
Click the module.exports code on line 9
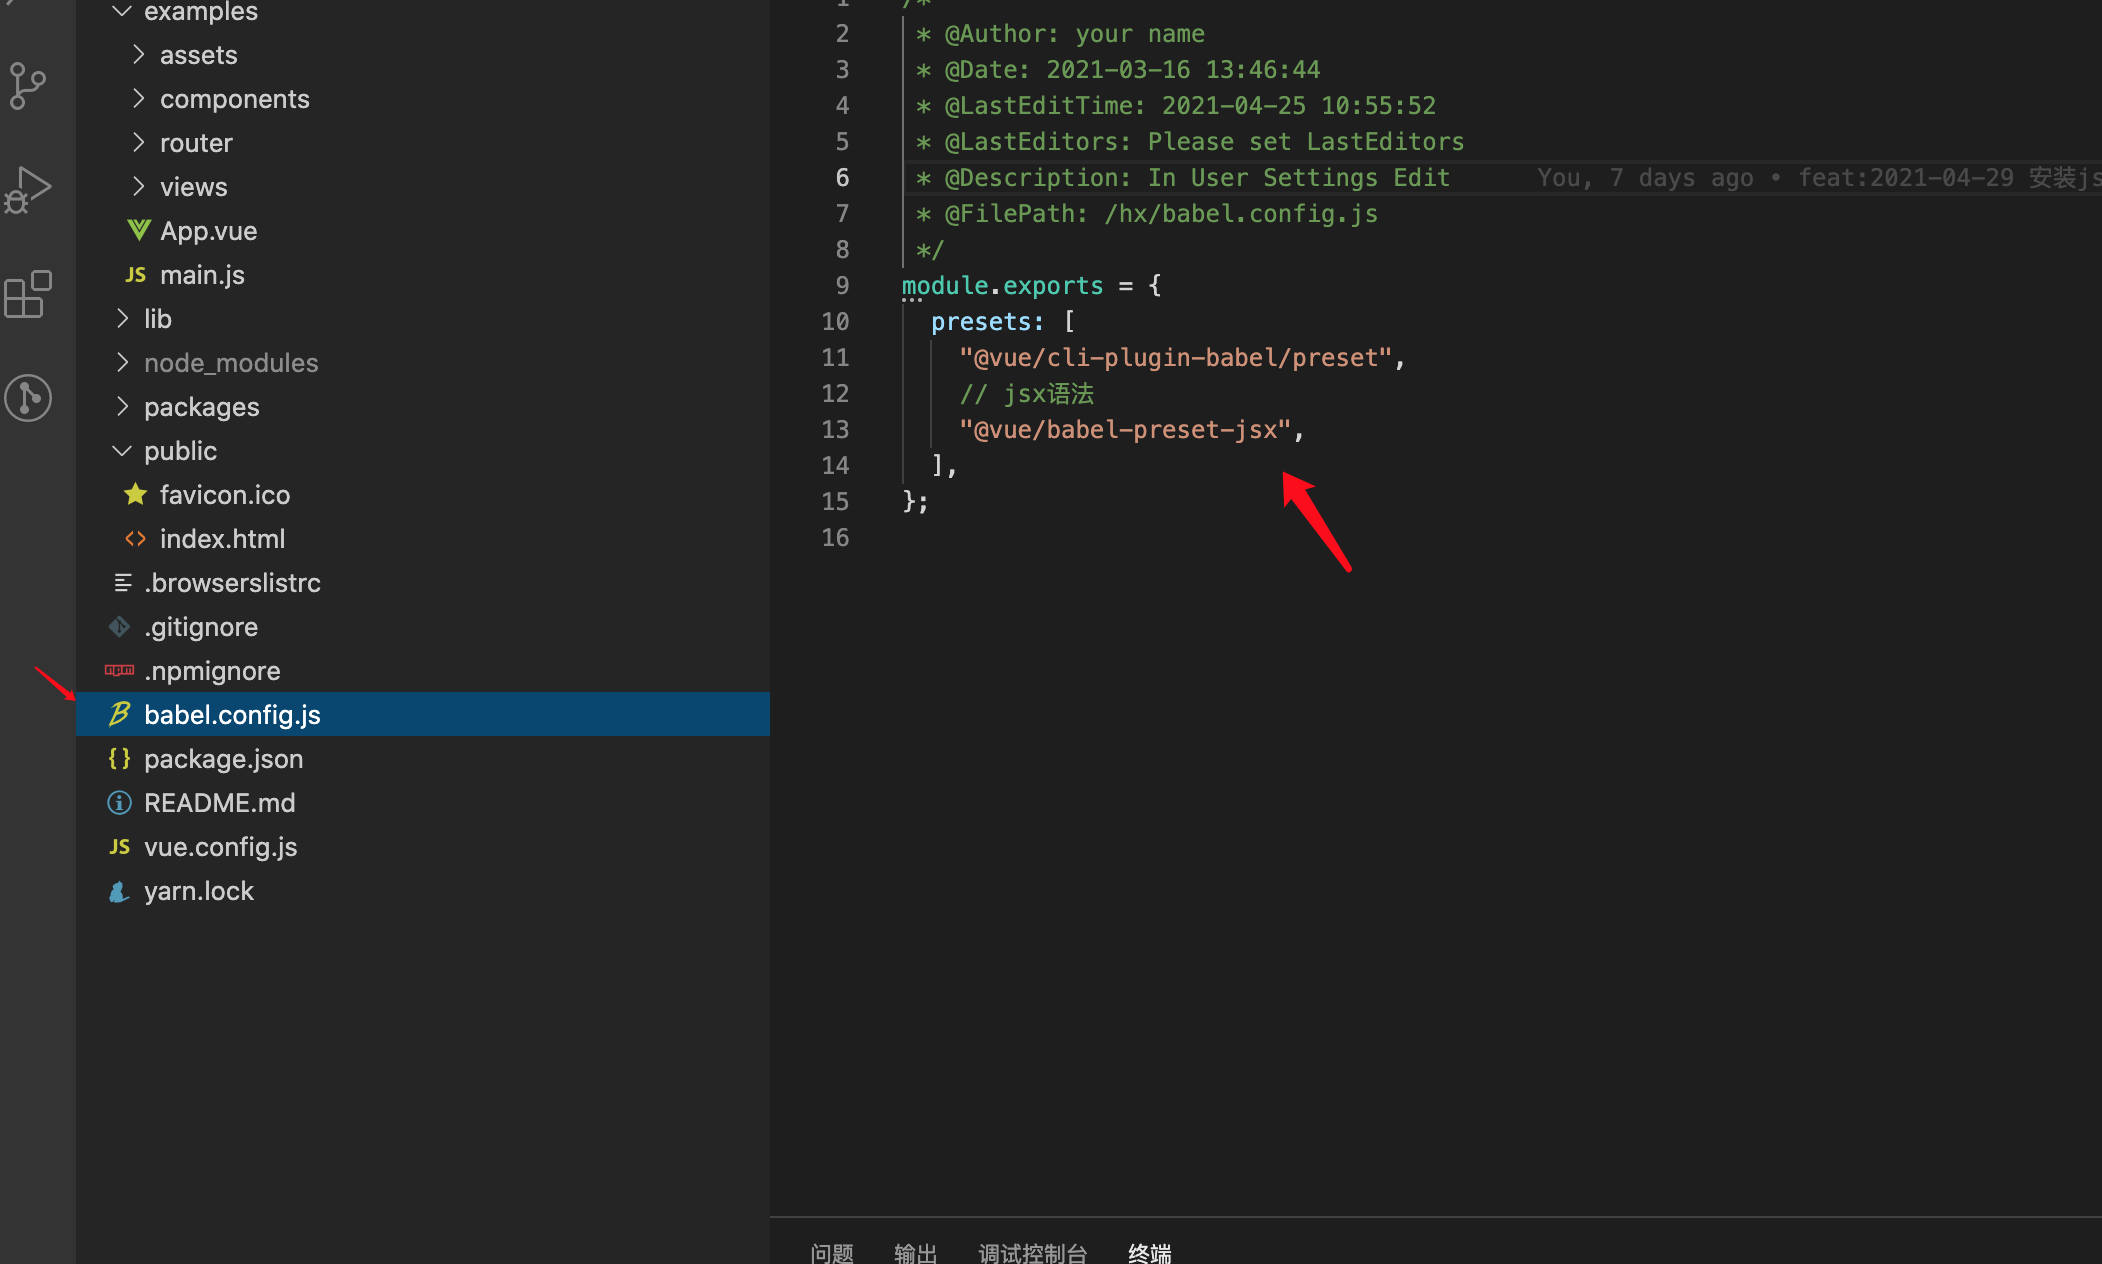[1002, 286]
